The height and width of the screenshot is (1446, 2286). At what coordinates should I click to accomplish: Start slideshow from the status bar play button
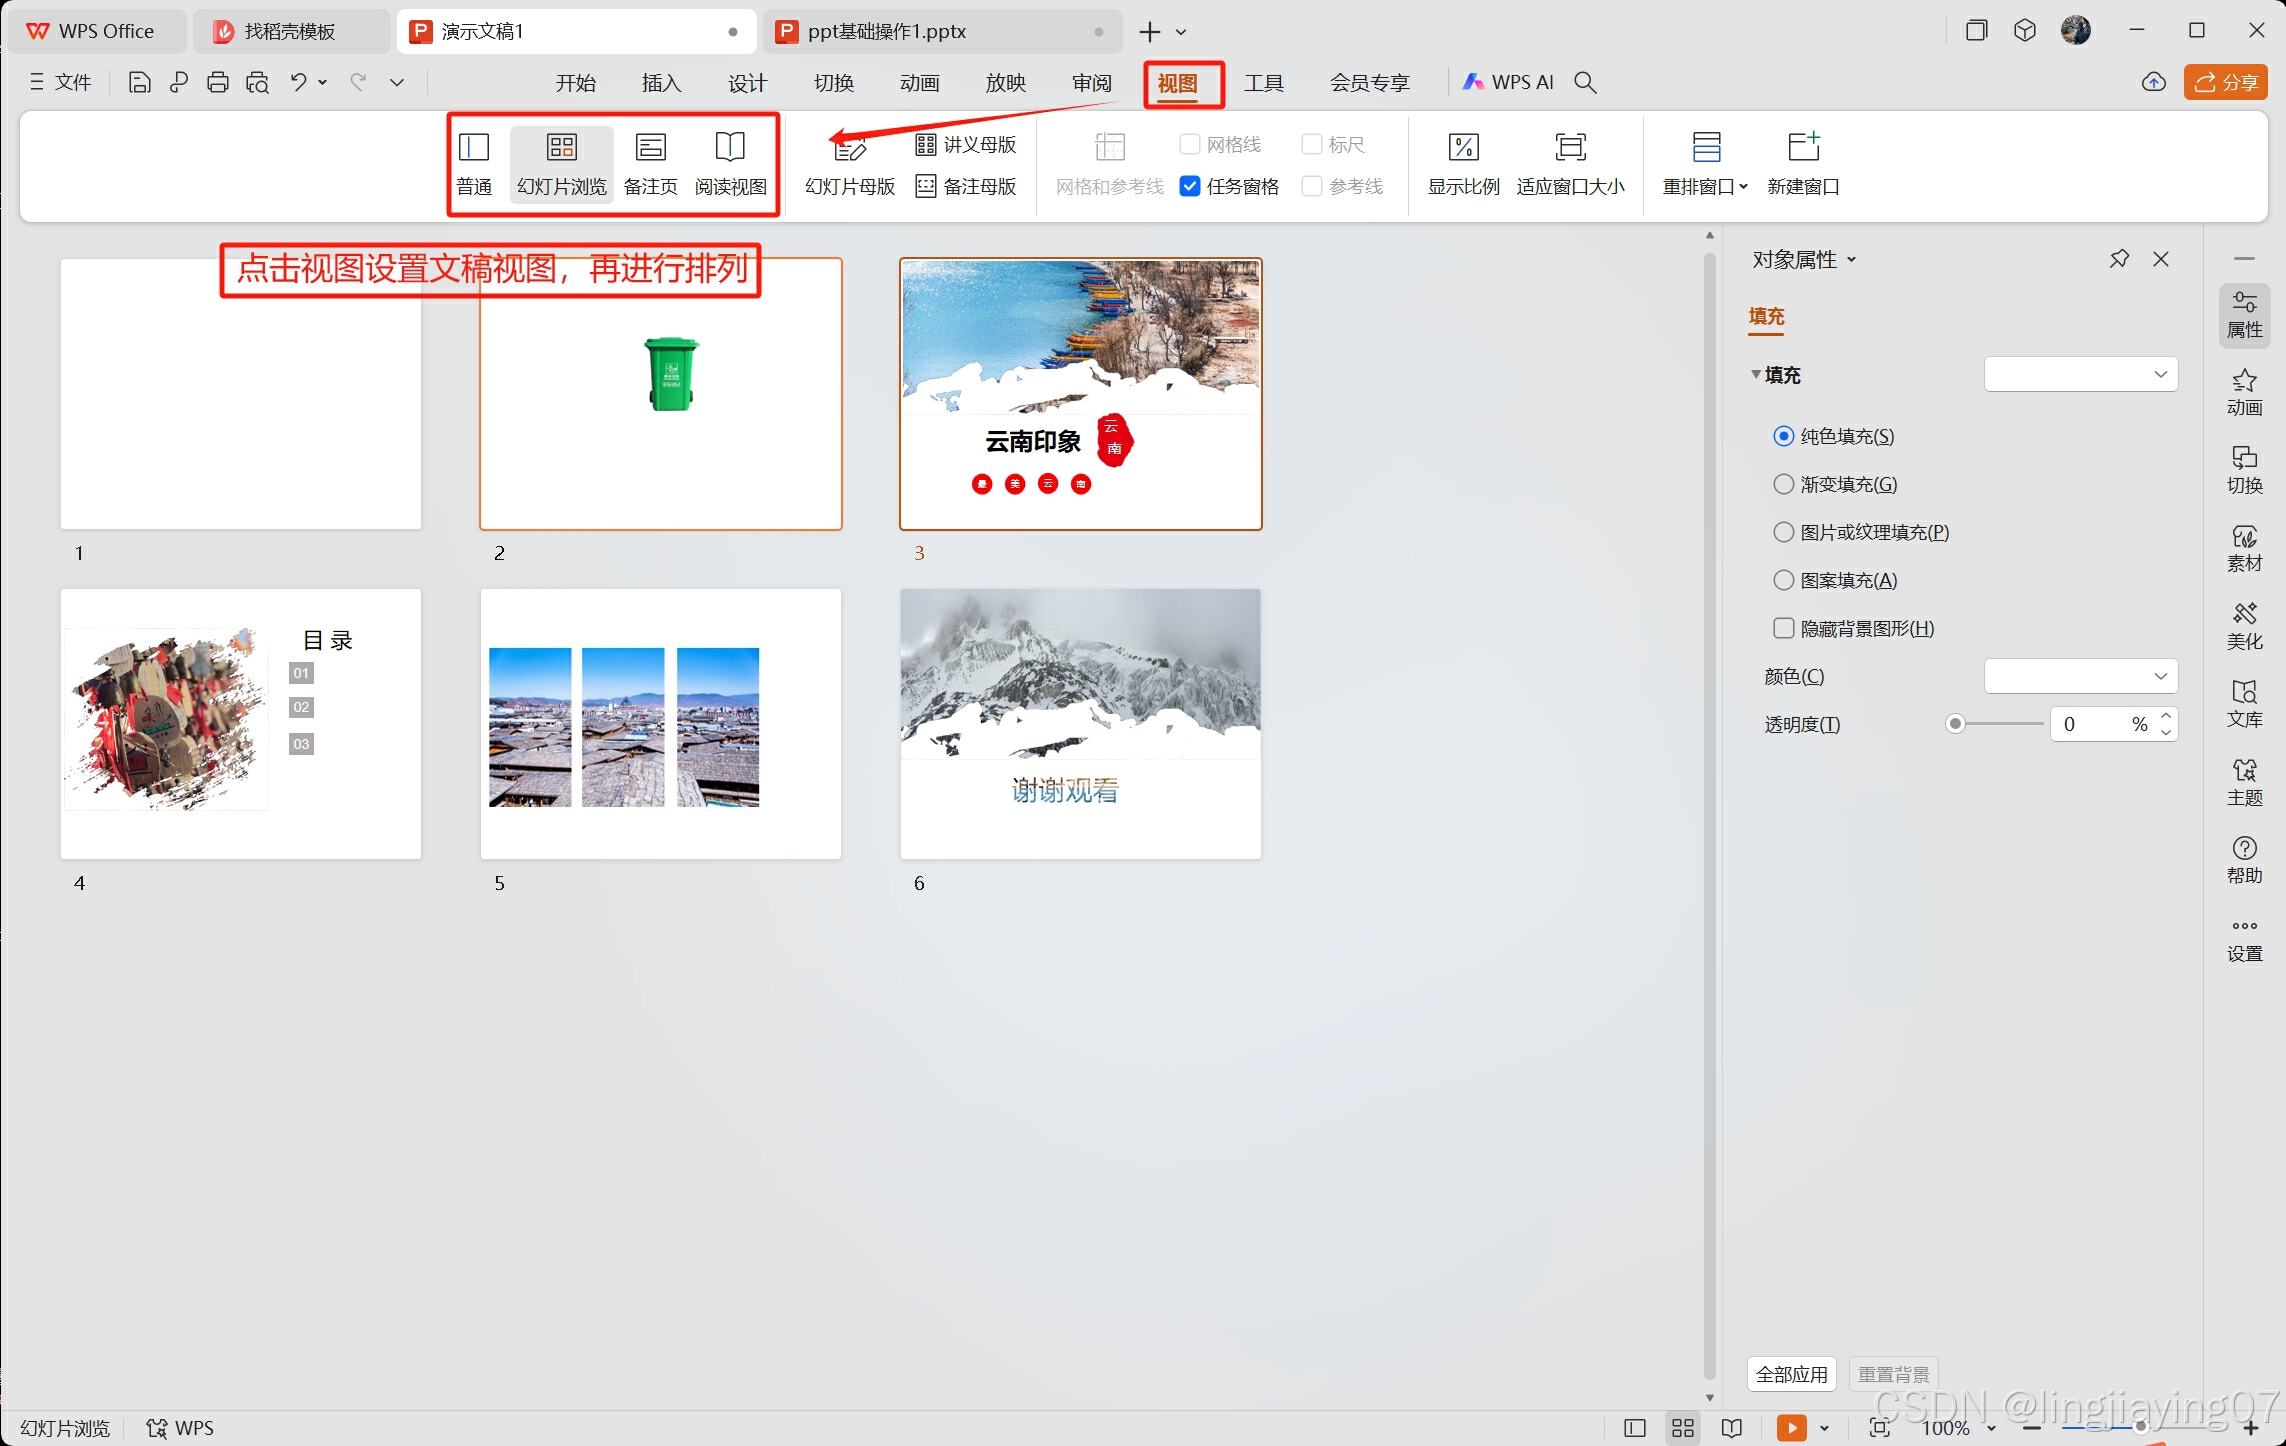(x=1791, y=1427)
